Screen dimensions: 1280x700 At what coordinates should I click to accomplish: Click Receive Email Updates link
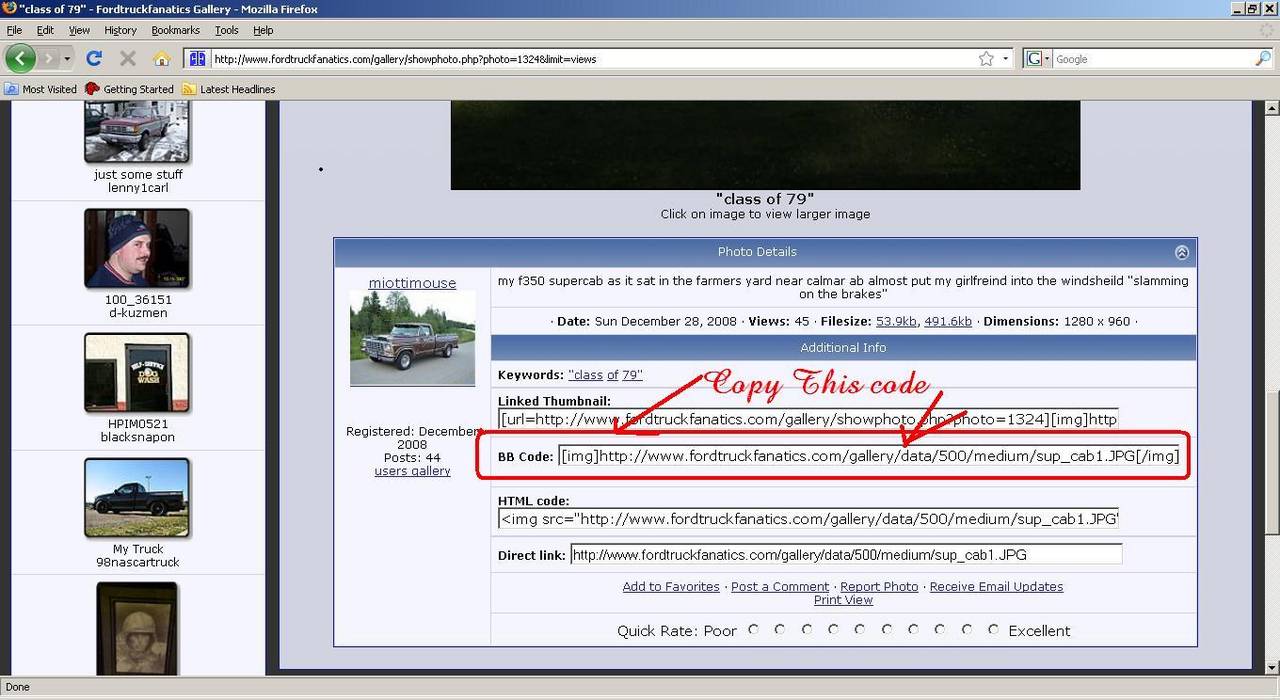point(996,587)
